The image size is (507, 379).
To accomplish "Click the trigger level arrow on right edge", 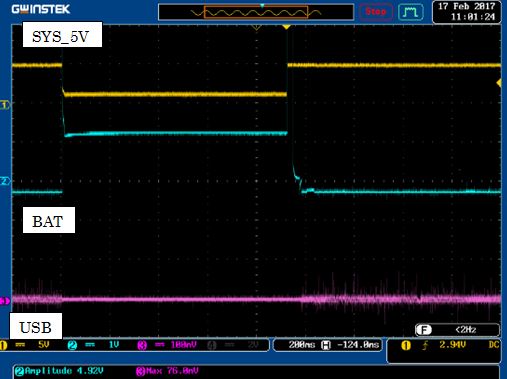I will (x=499, y=83).
